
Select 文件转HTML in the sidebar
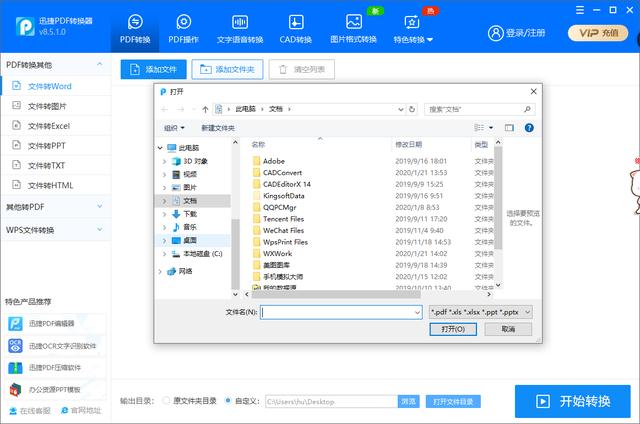pos(56,185)
